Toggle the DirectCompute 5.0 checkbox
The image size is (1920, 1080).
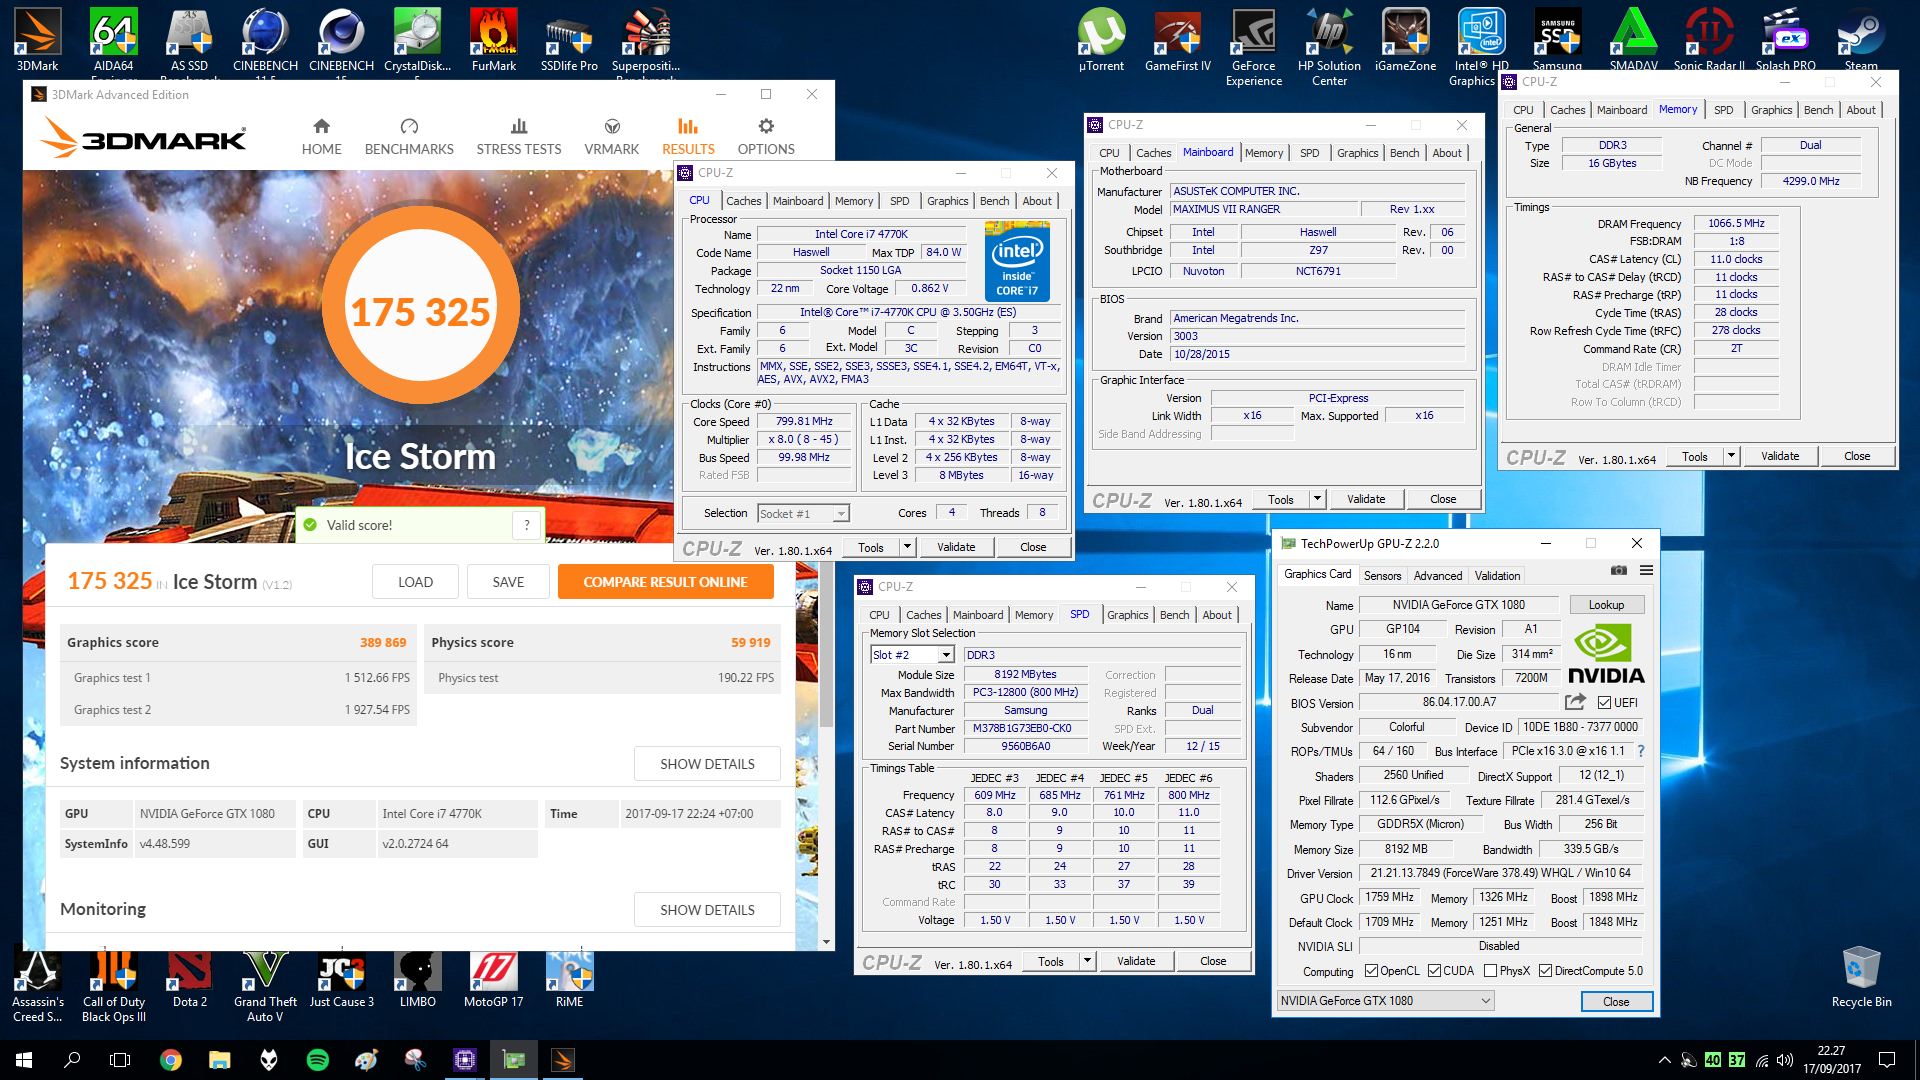(x=1545, y=971)
